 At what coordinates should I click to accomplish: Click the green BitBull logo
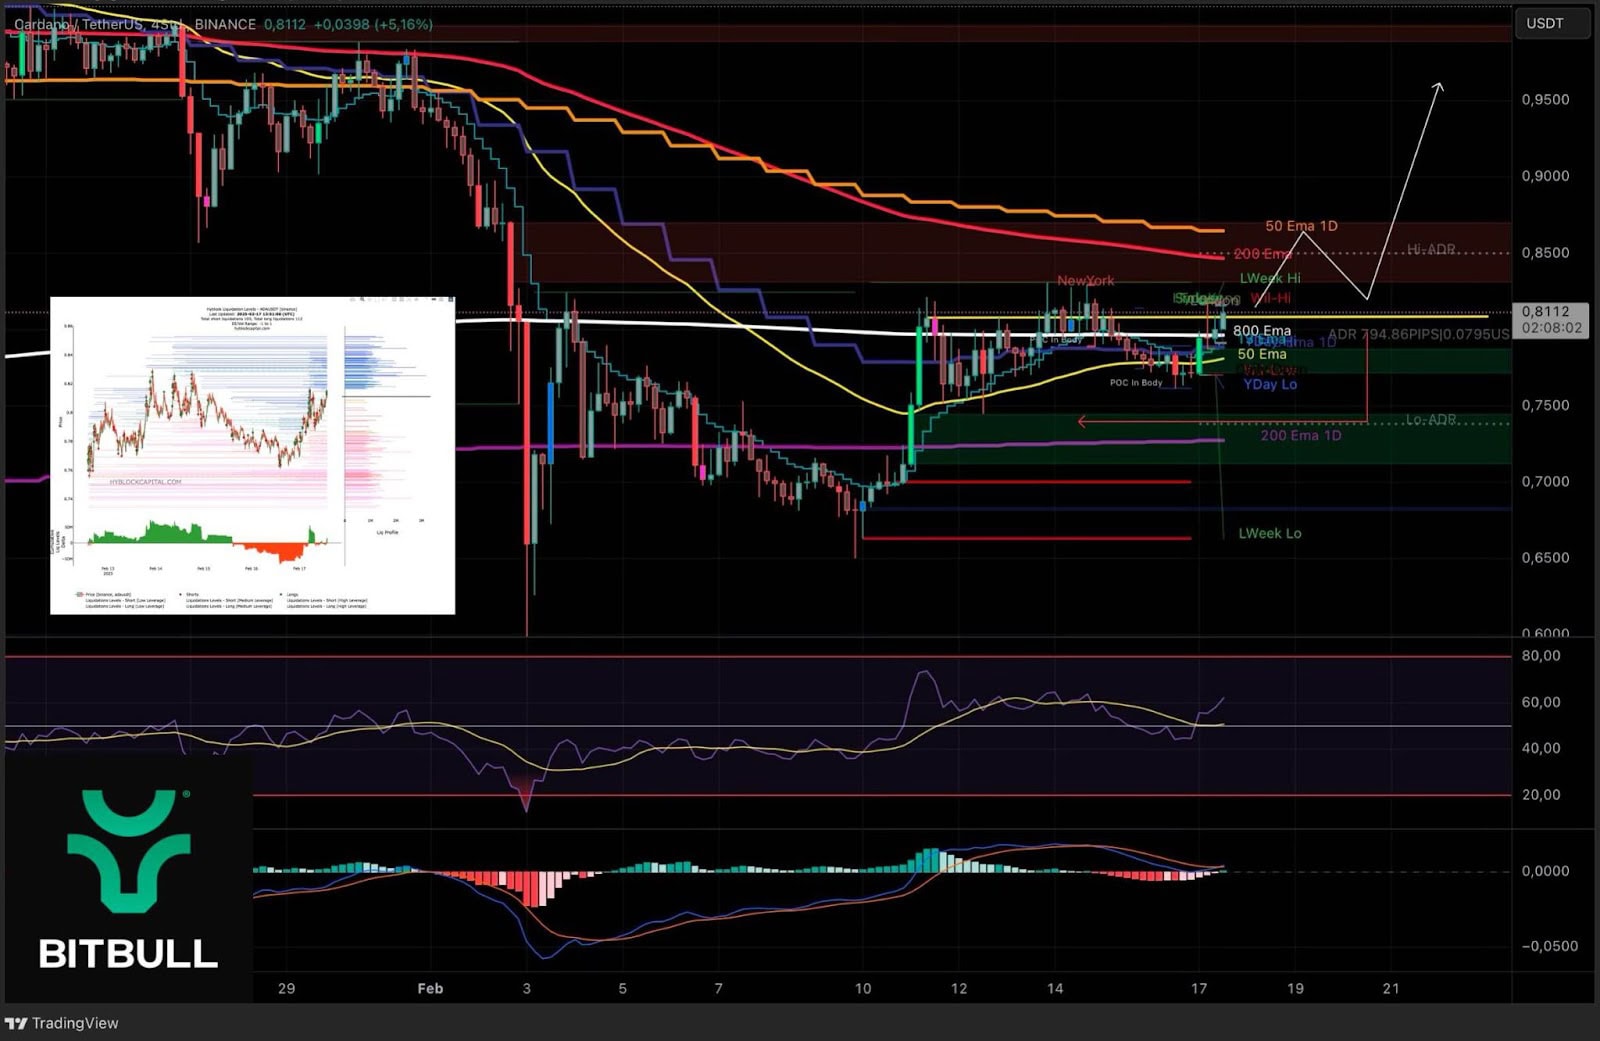coord(128,851)
